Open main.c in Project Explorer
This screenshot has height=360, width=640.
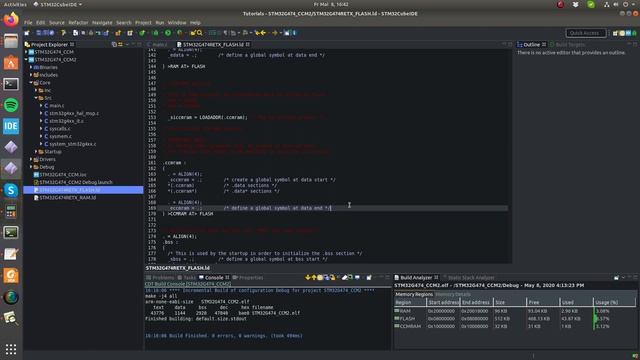56,106
